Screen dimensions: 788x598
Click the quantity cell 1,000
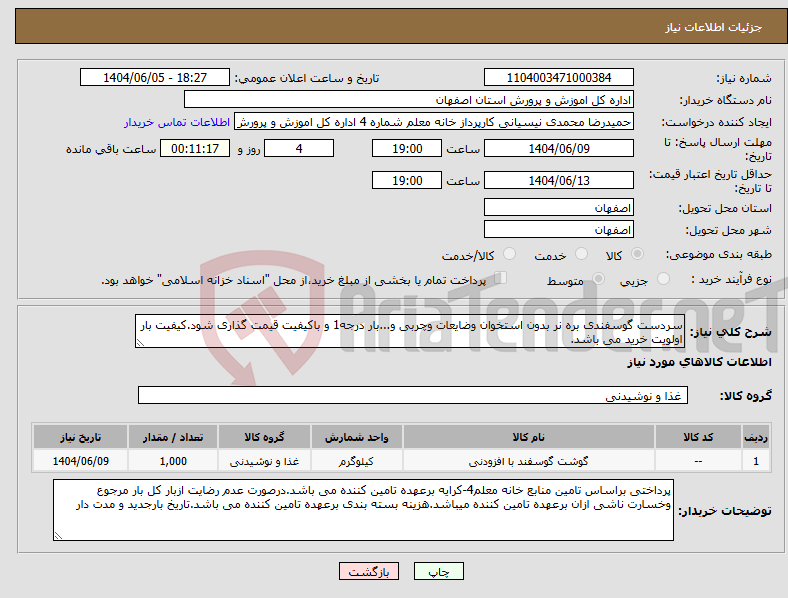click(173, 461)
